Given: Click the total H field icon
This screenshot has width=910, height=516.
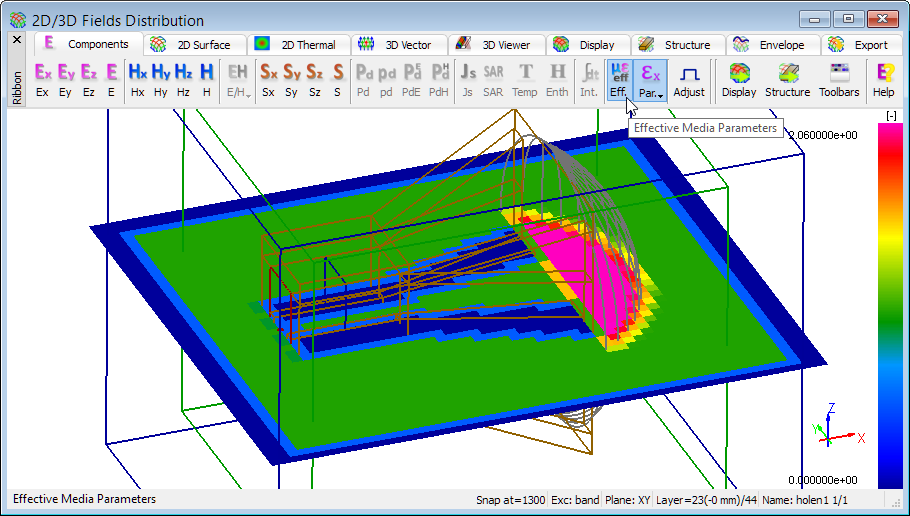Looking at the screenshot, I should pyautogui.click(x=206, y=79).
